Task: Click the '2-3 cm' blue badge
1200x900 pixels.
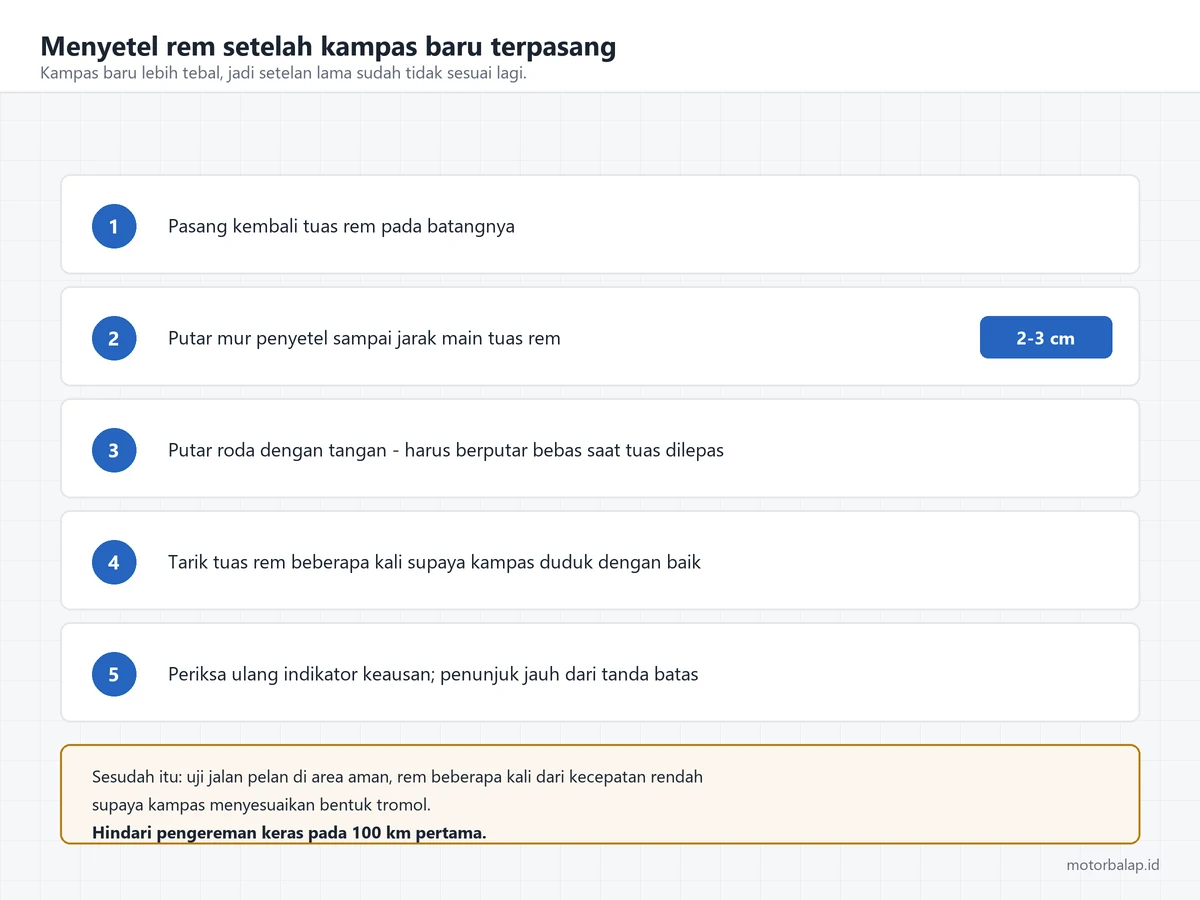Action: 1046,338
